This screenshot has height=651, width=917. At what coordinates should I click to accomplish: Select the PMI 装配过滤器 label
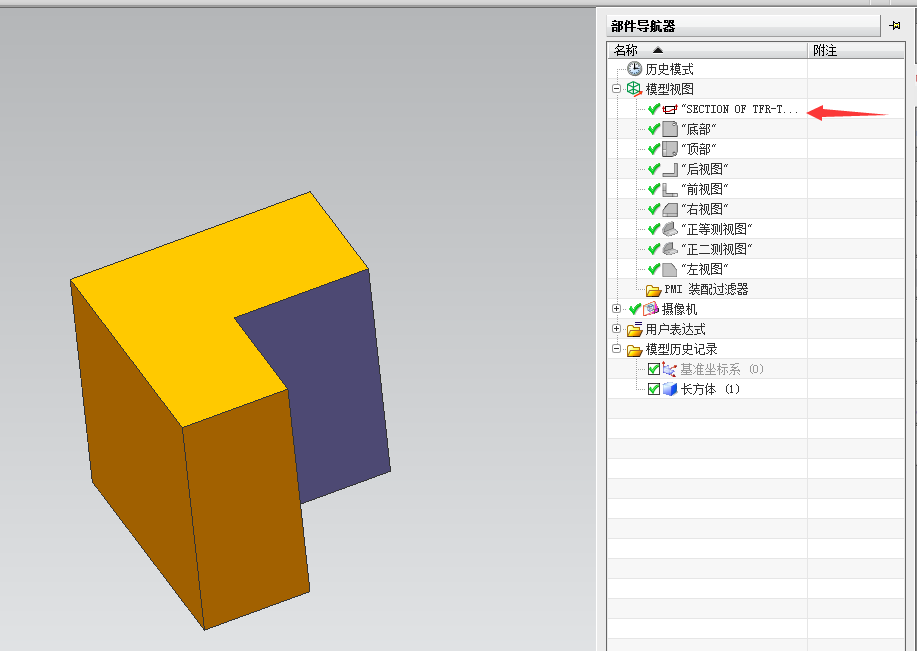706,289
